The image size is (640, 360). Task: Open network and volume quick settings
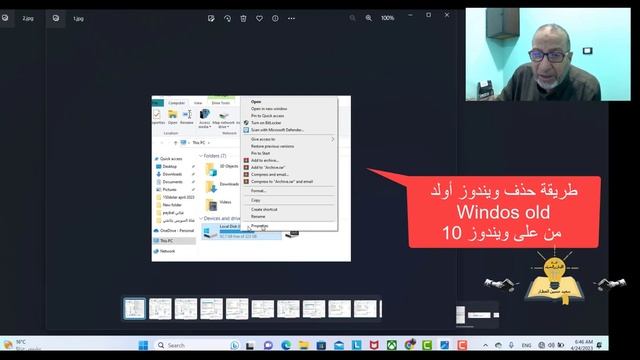[x=551, y=345]
